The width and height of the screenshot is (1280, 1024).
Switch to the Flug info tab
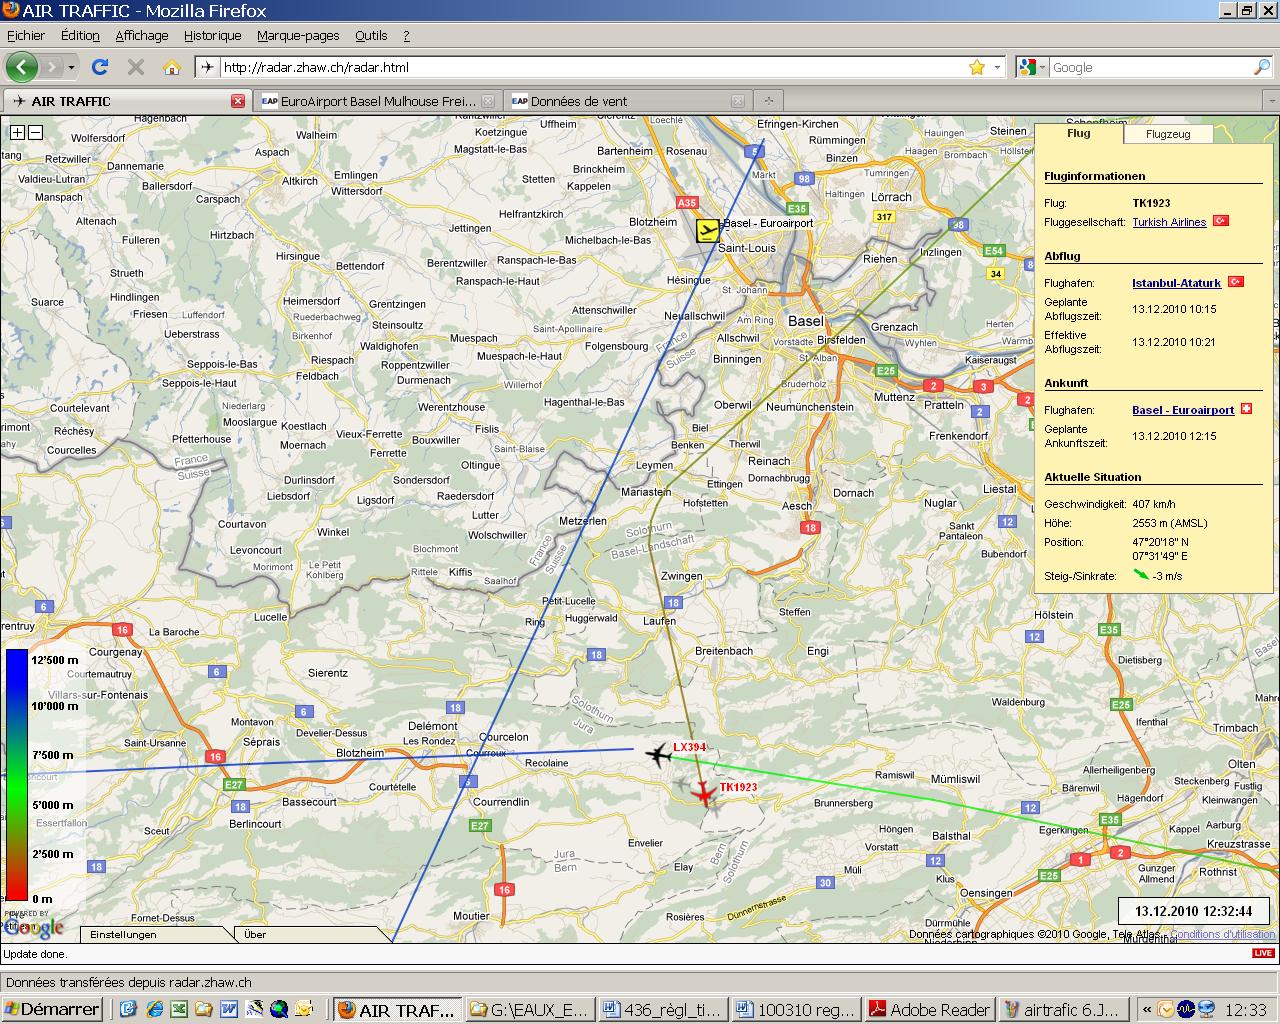[1079, 133]
